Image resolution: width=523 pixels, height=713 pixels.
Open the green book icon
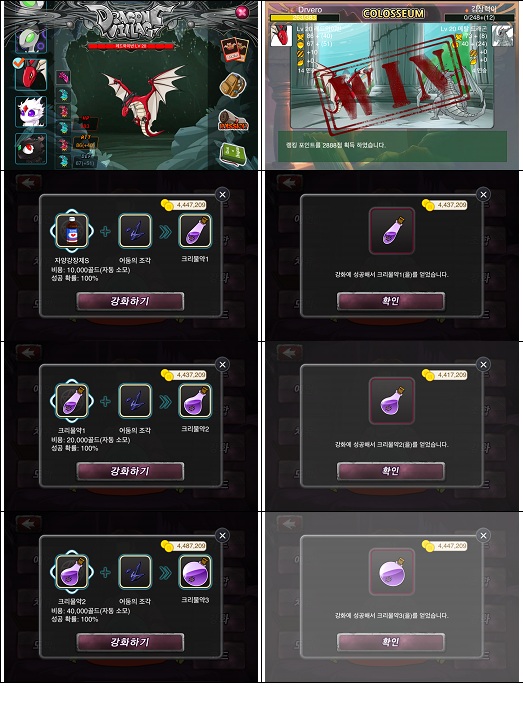[x=234, y=155]
